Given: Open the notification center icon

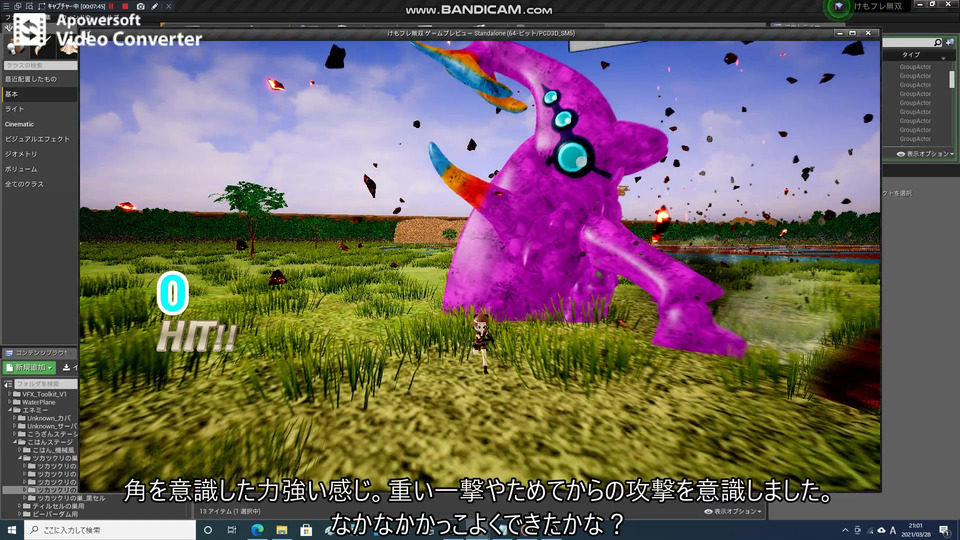Looking at the screenshot, I should [x=945, y=530].
